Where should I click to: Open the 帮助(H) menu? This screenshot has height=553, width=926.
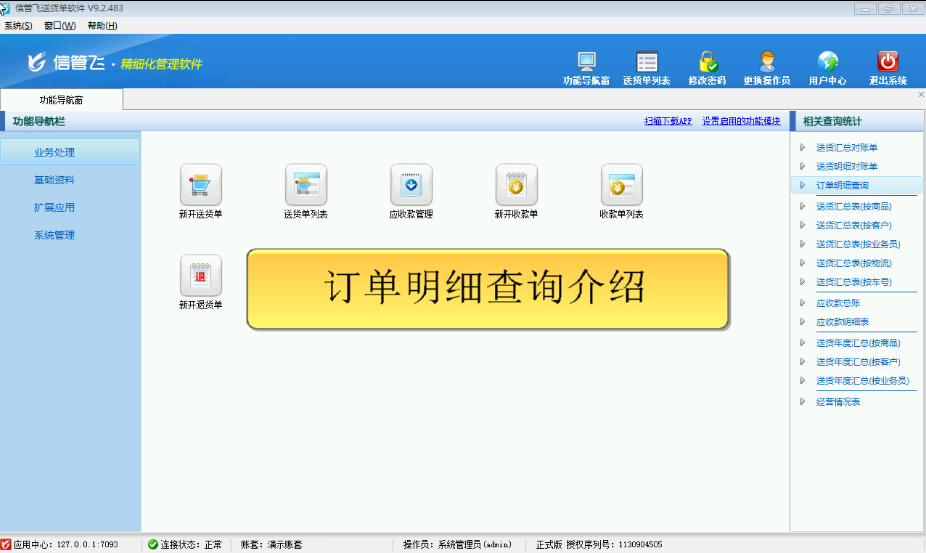tap(101, 25)
